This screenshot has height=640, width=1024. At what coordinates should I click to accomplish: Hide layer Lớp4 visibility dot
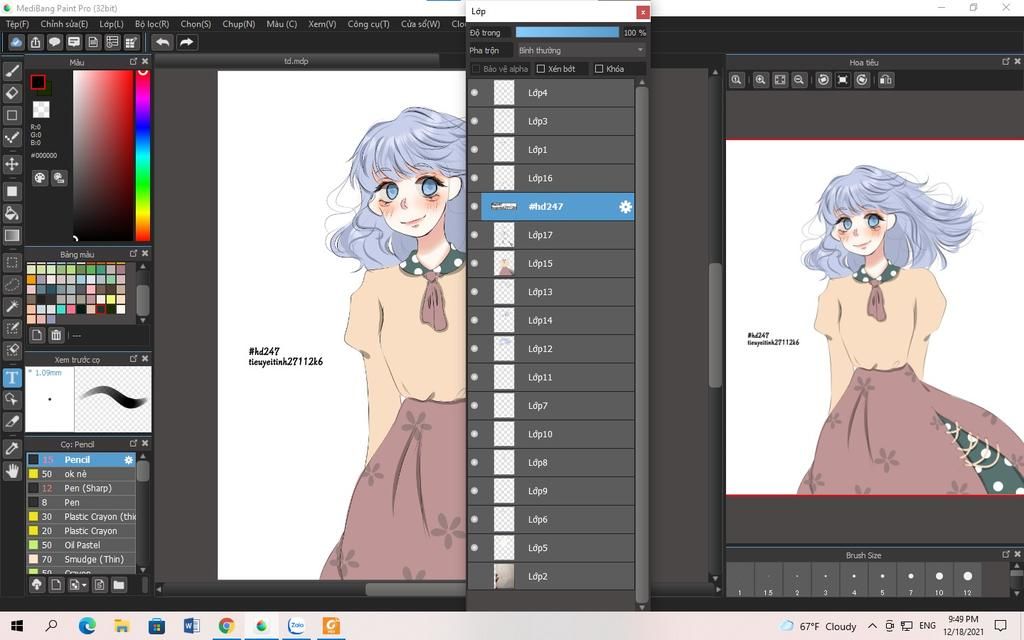(x=475, y=93)
